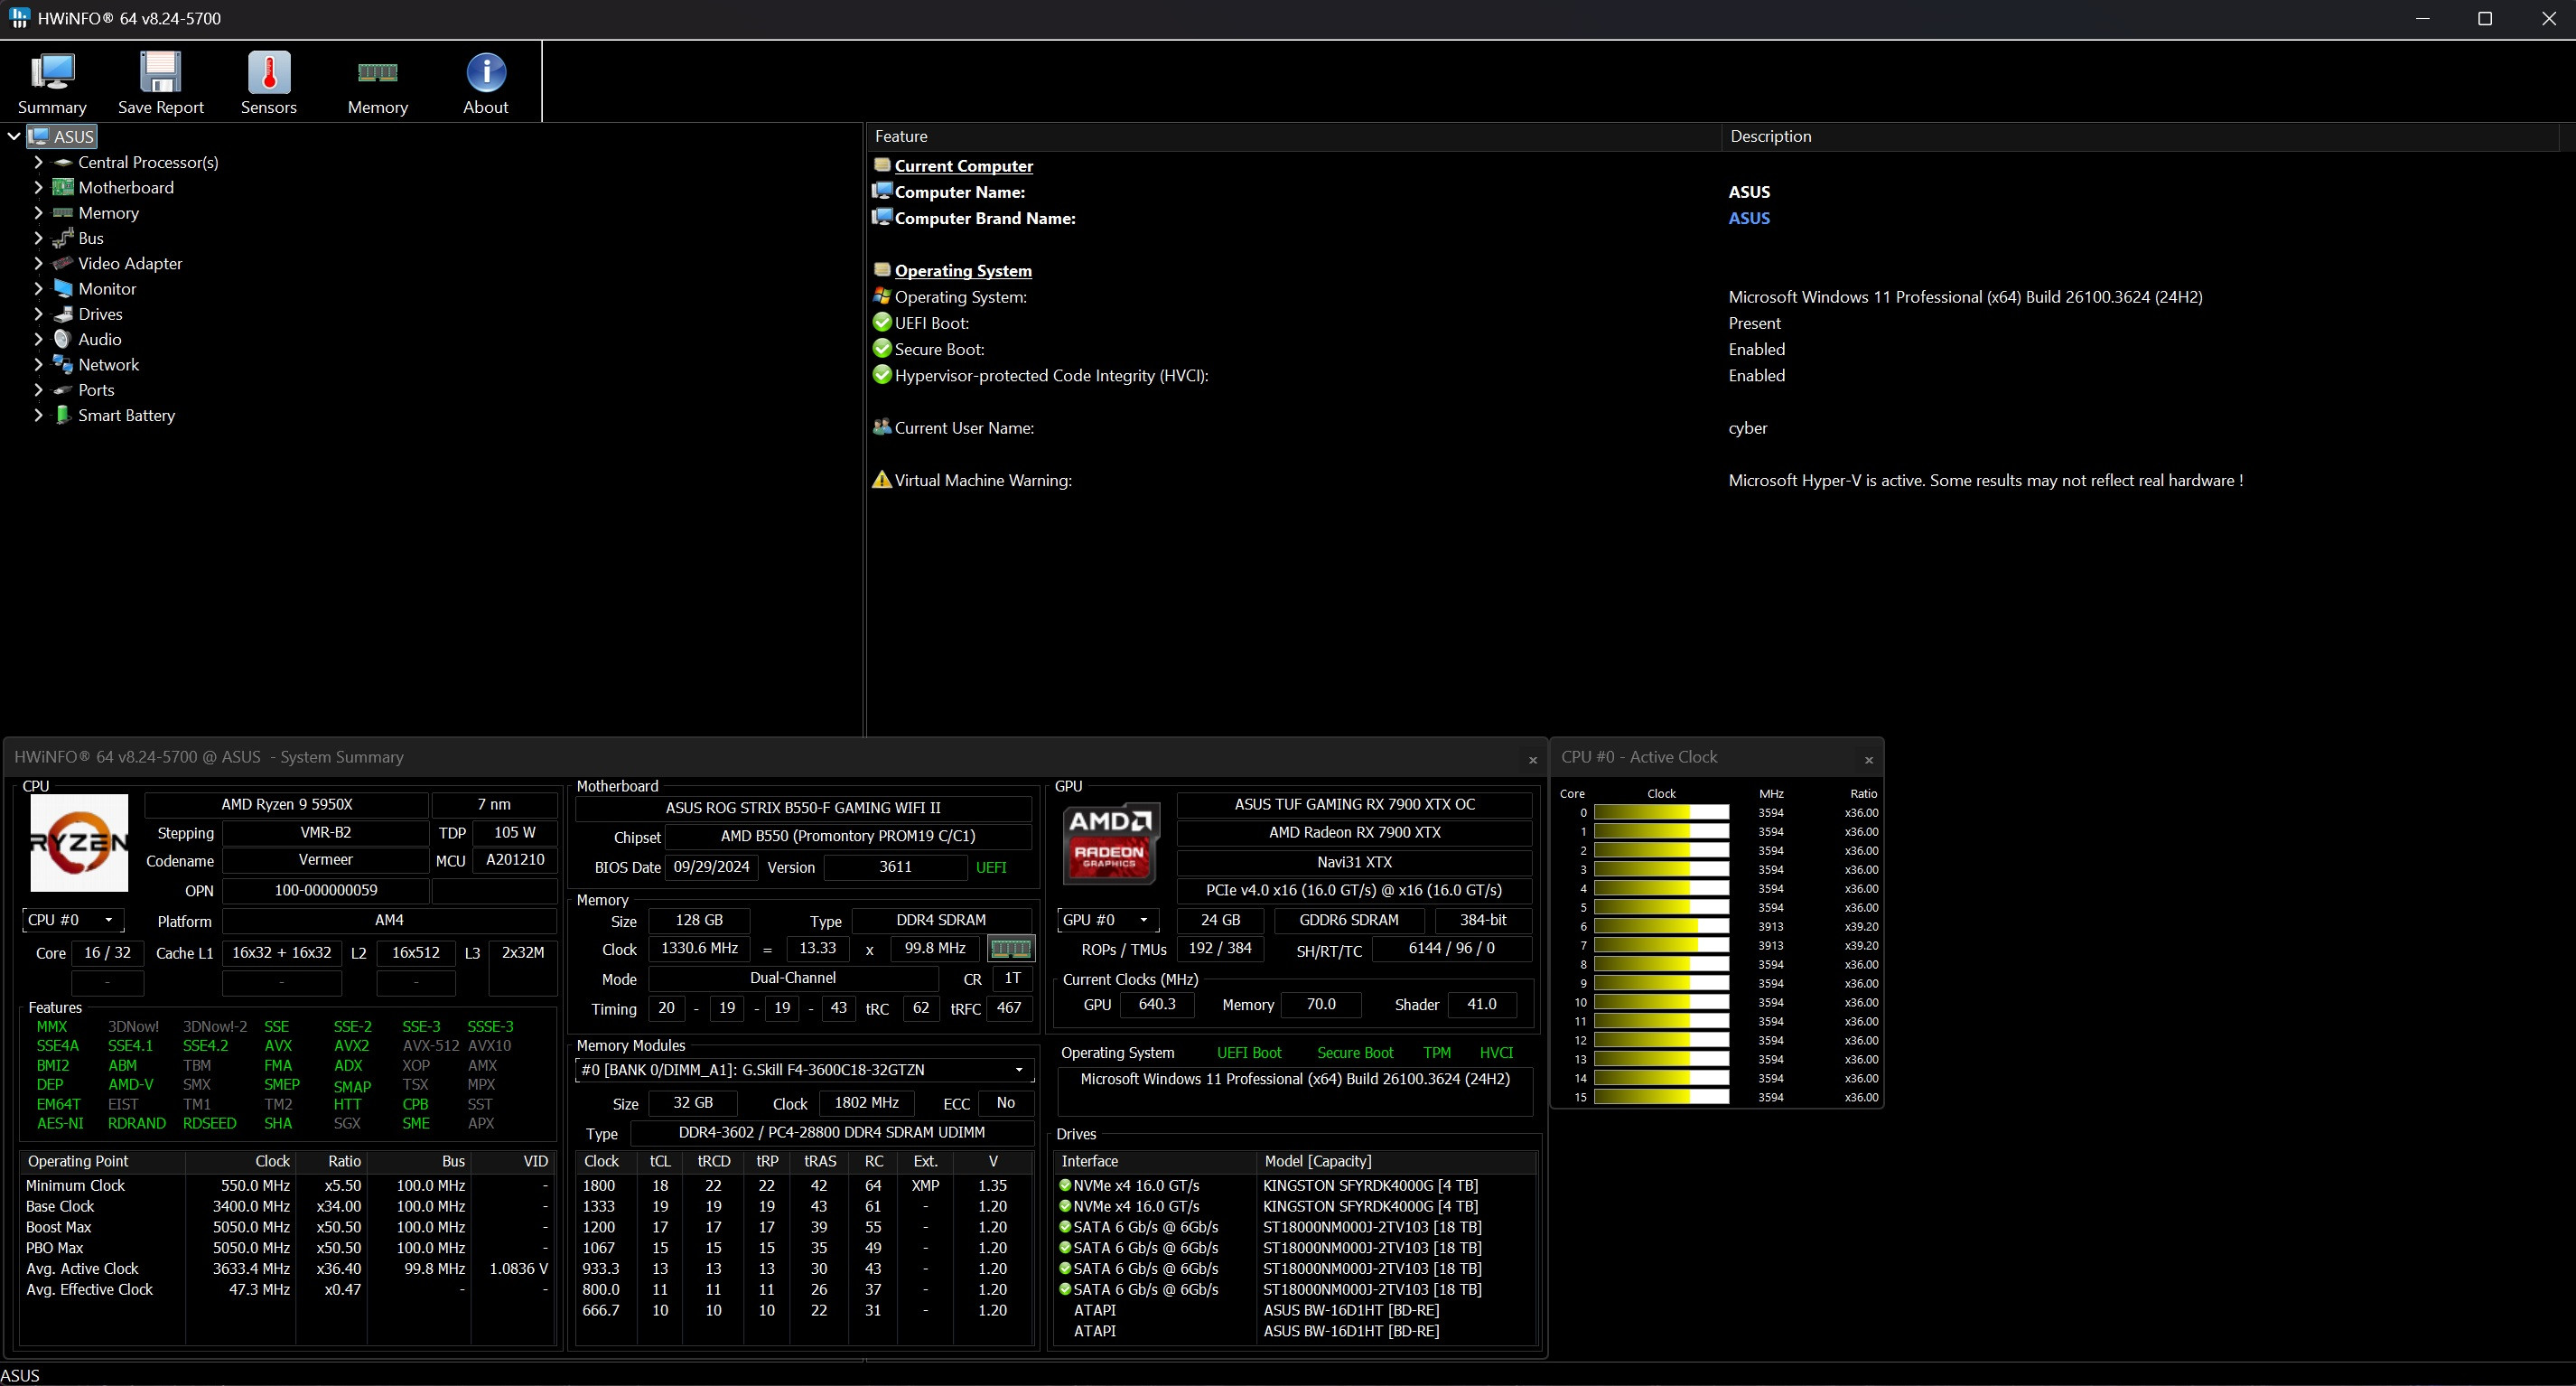Screen dimensions: 2576x1386
Task: Click Core 6 clock bar at 3913 MHz
Action: (x=1661, y=927)
